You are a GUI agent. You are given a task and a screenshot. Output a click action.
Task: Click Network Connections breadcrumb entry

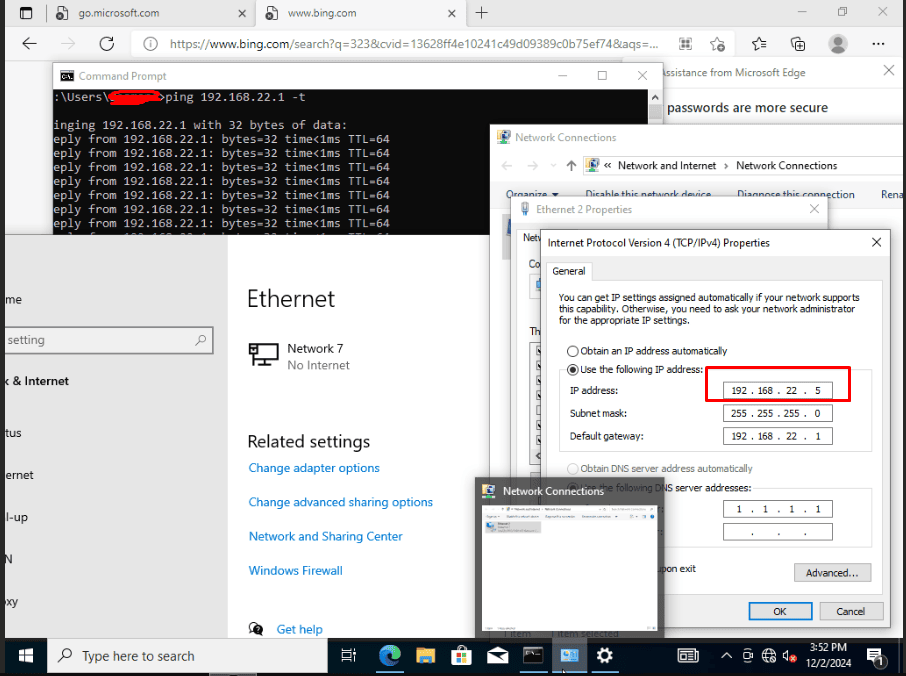[786, 166]
